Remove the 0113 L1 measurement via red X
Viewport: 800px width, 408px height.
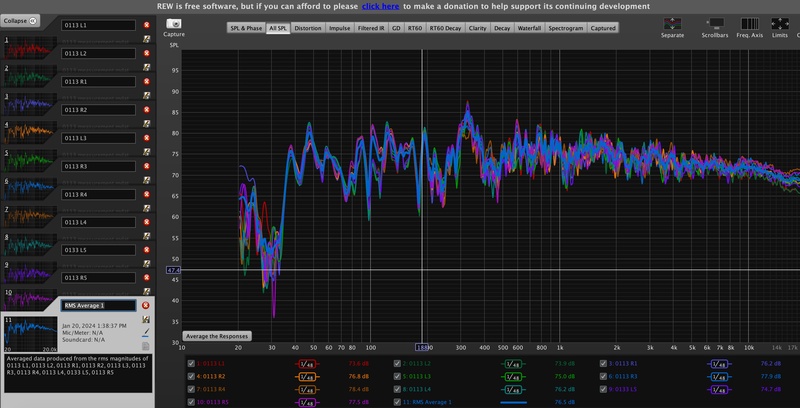[146, 24]
